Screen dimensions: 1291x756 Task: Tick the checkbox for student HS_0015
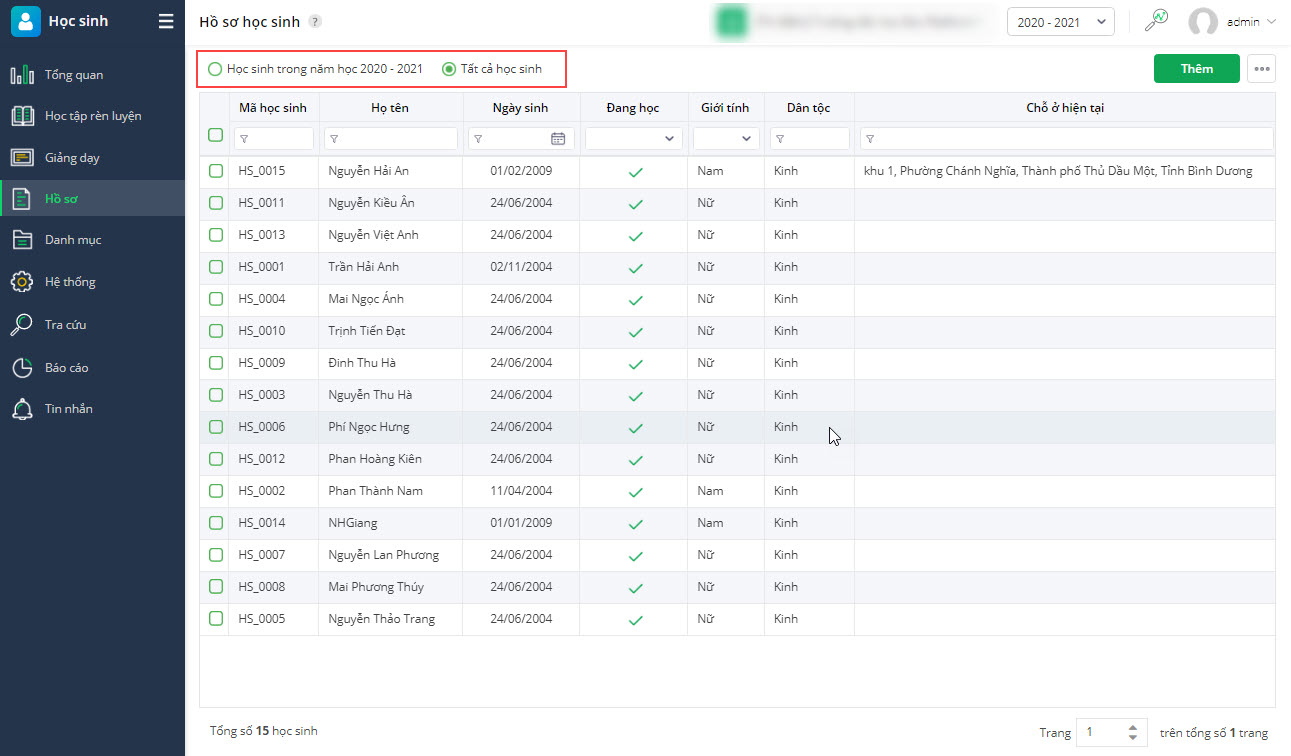point(216,171)
